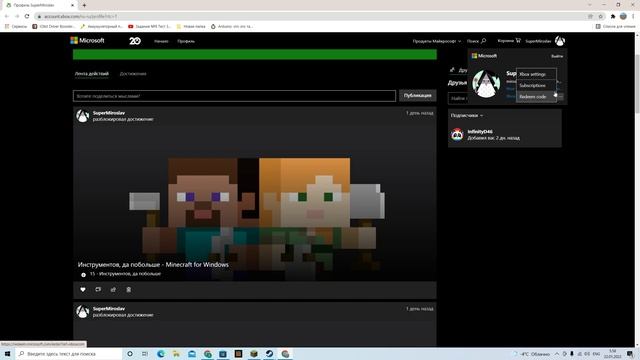Click the Microsoft logo in site header
Screen dimensions: 640x360
click(x=87, y=40)
